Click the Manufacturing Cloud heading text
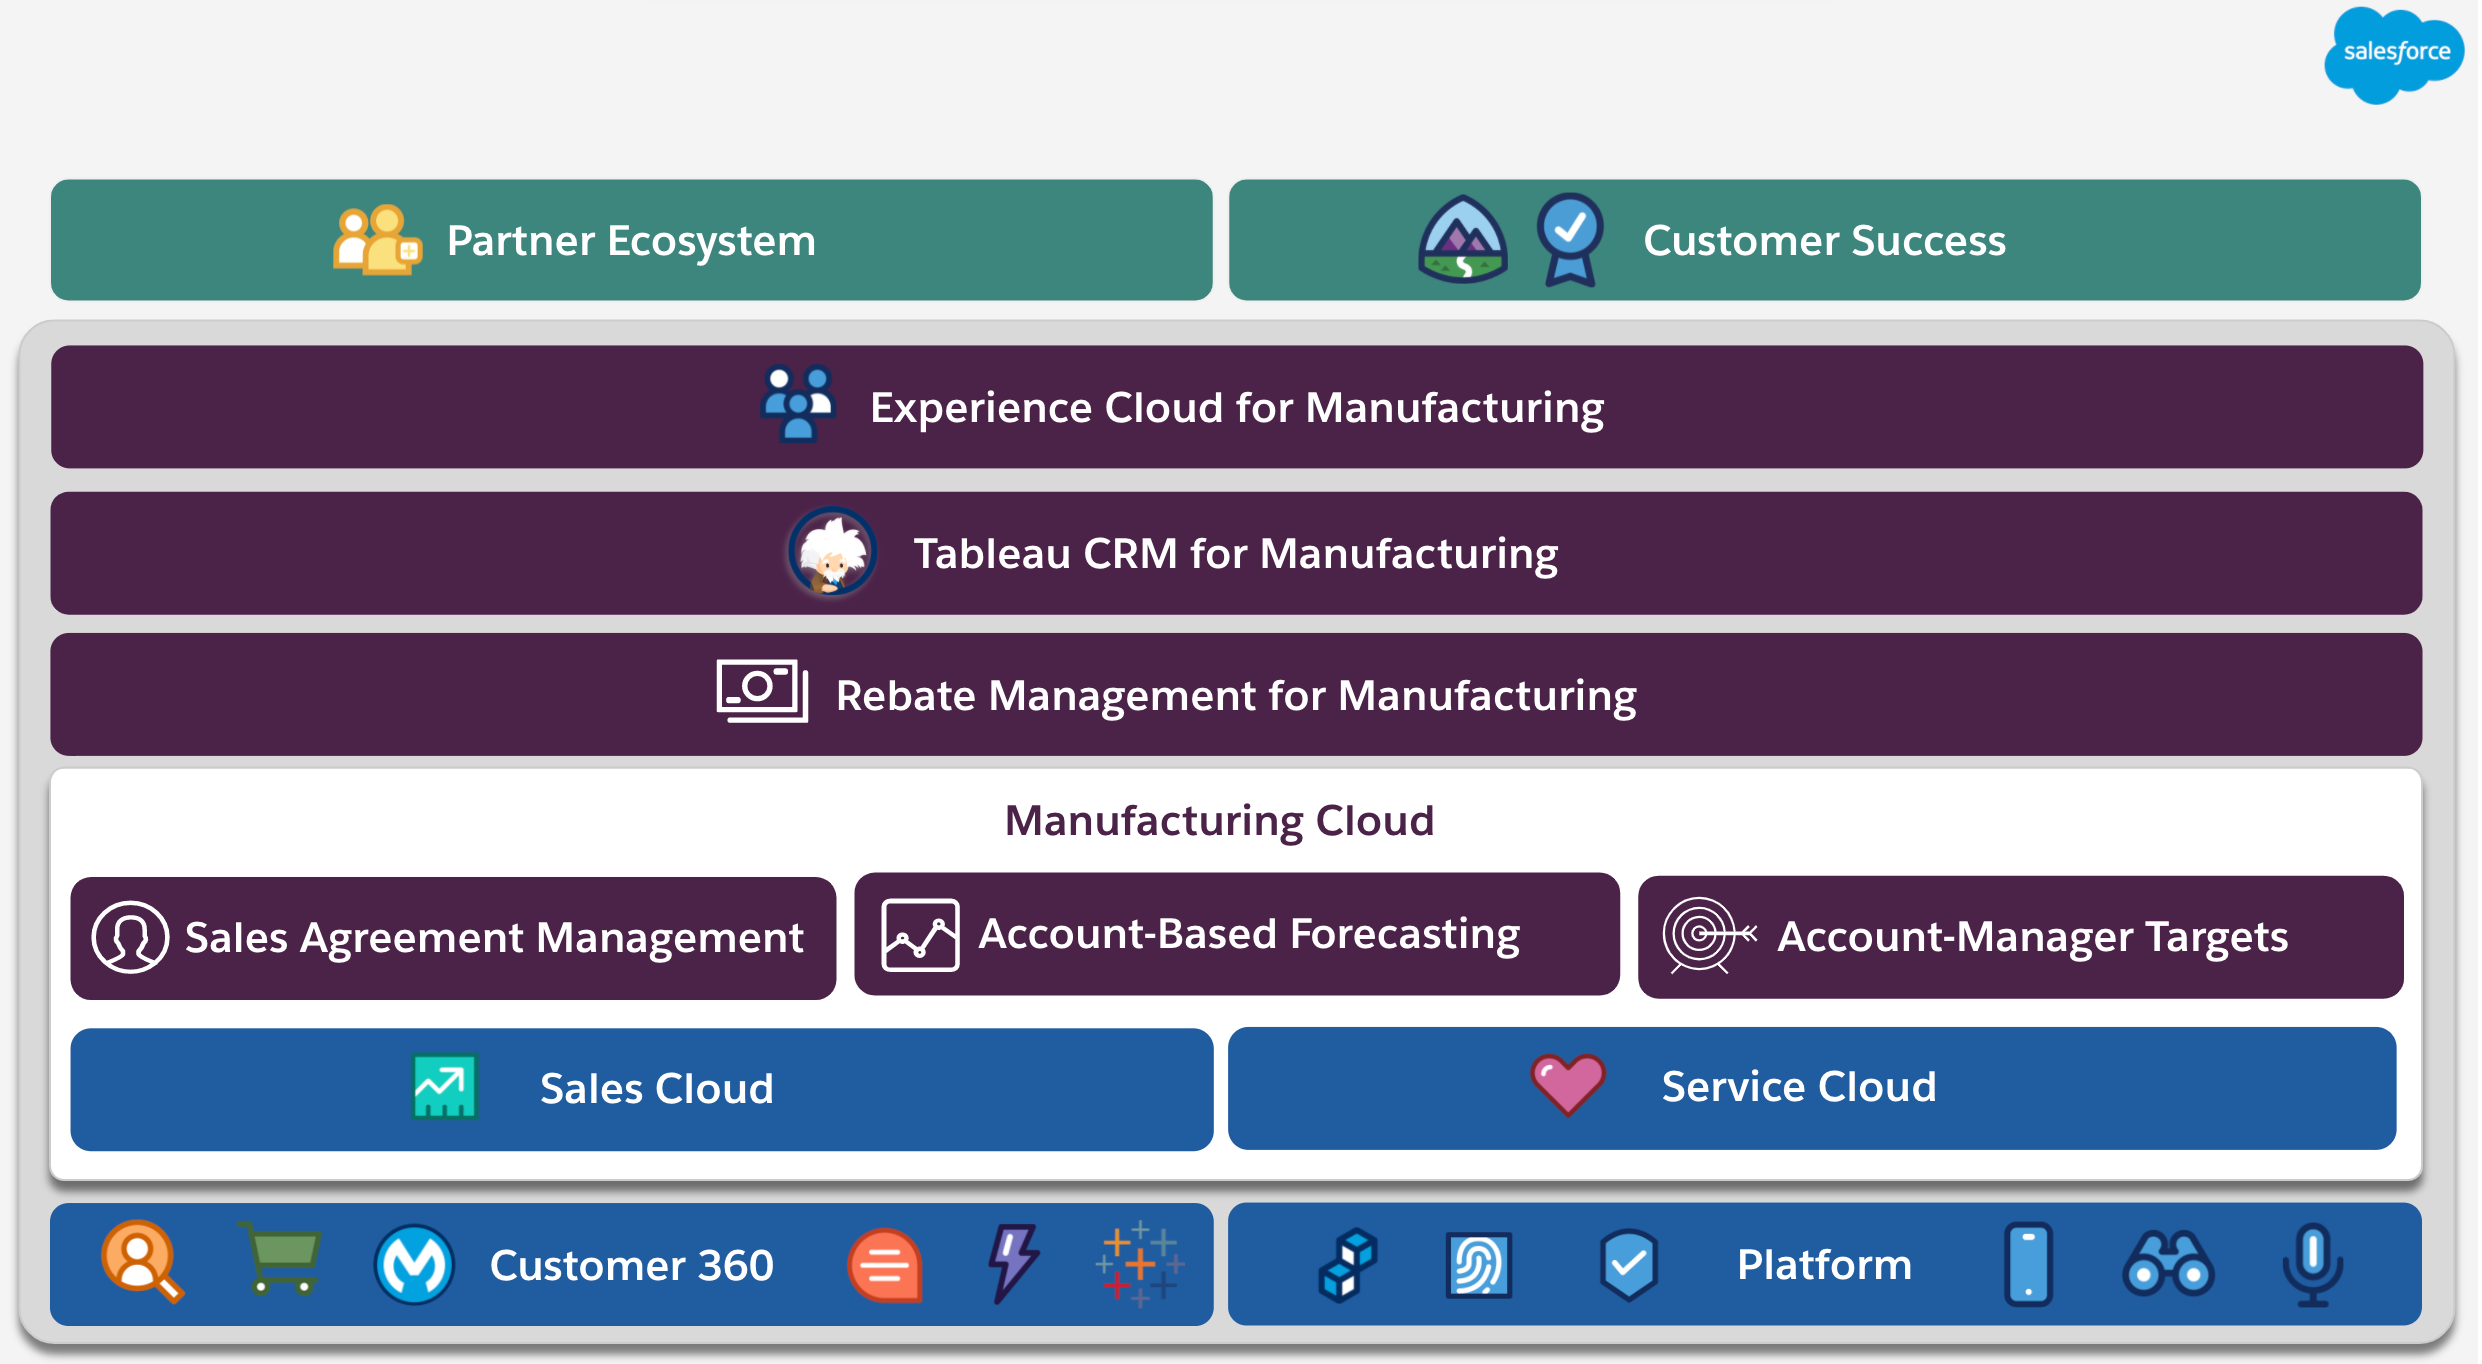The height and width of the screenshot is (1364, 2482). point(1219,821)
